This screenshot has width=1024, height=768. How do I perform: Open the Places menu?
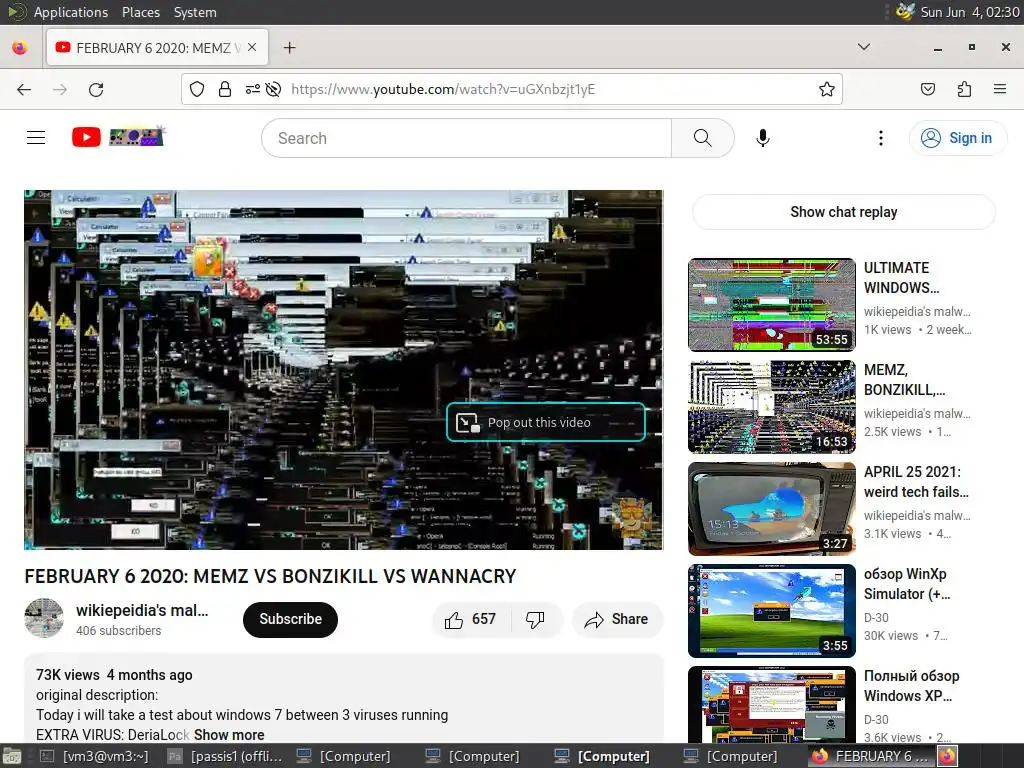pyautogui.click(x=140, y=12)
